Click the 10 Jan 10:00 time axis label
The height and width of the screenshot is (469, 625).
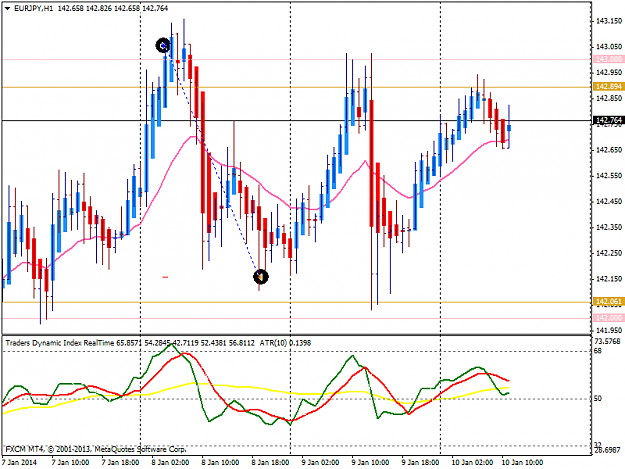click(522, 462)
